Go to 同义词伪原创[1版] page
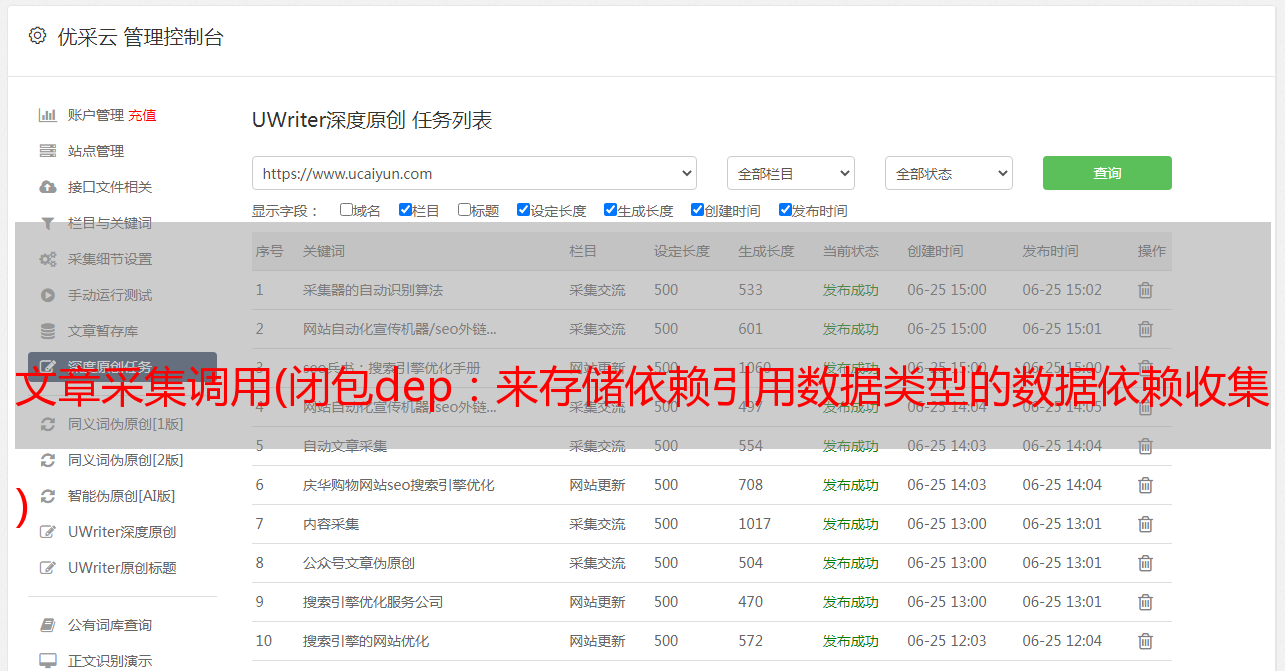 [125, 424]
